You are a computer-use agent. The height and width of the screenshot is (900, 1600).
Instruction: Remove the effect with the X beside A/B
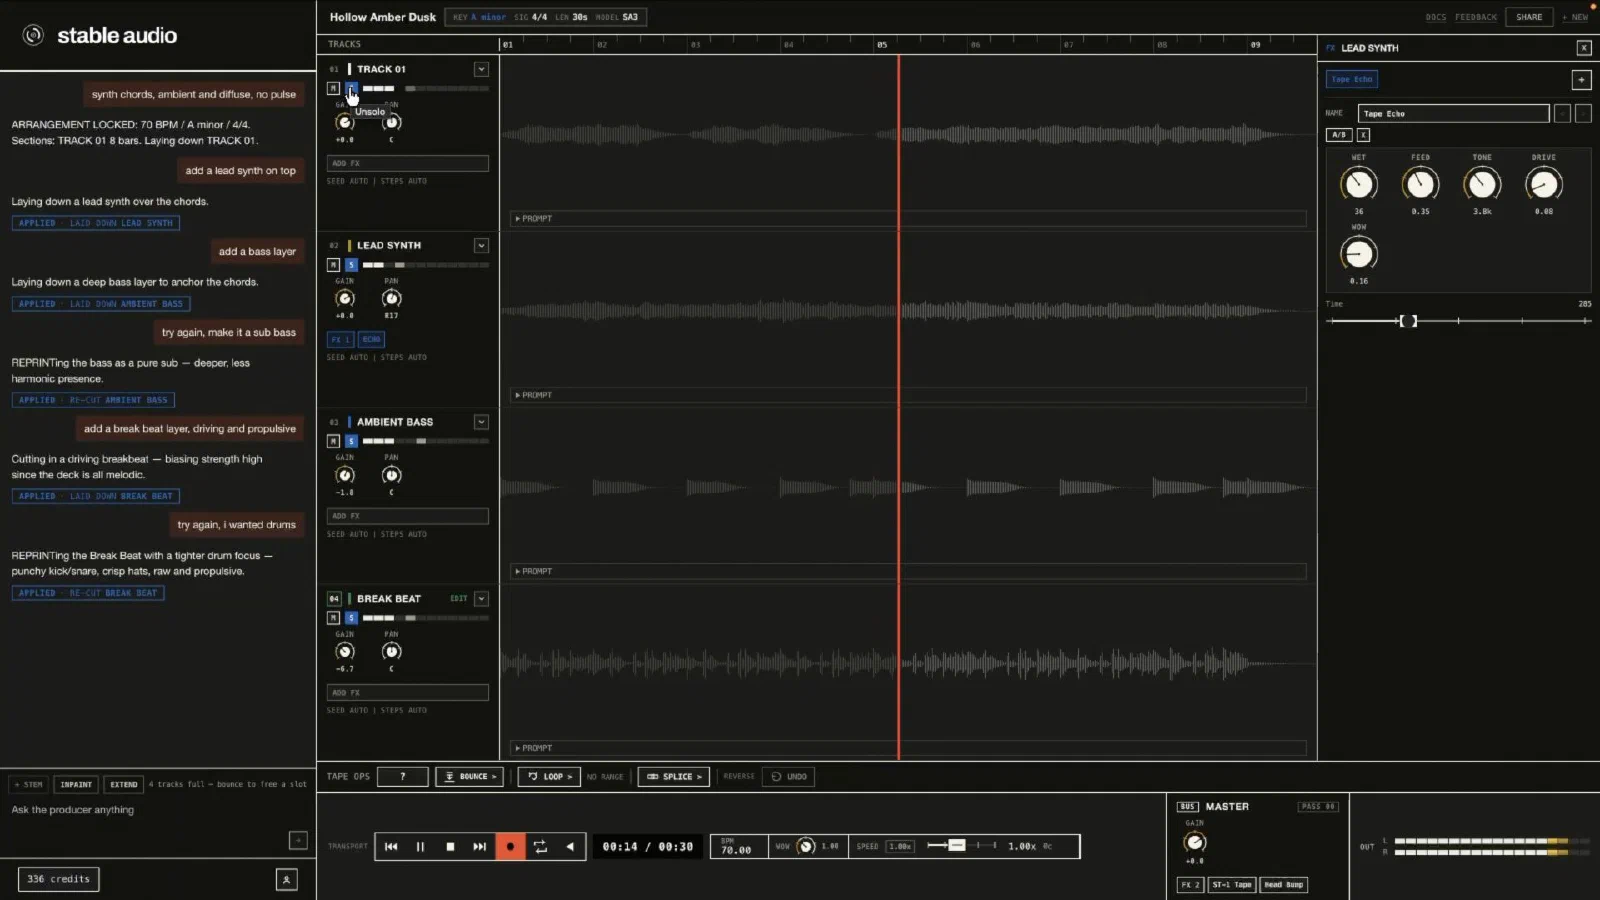point(1363,134)
